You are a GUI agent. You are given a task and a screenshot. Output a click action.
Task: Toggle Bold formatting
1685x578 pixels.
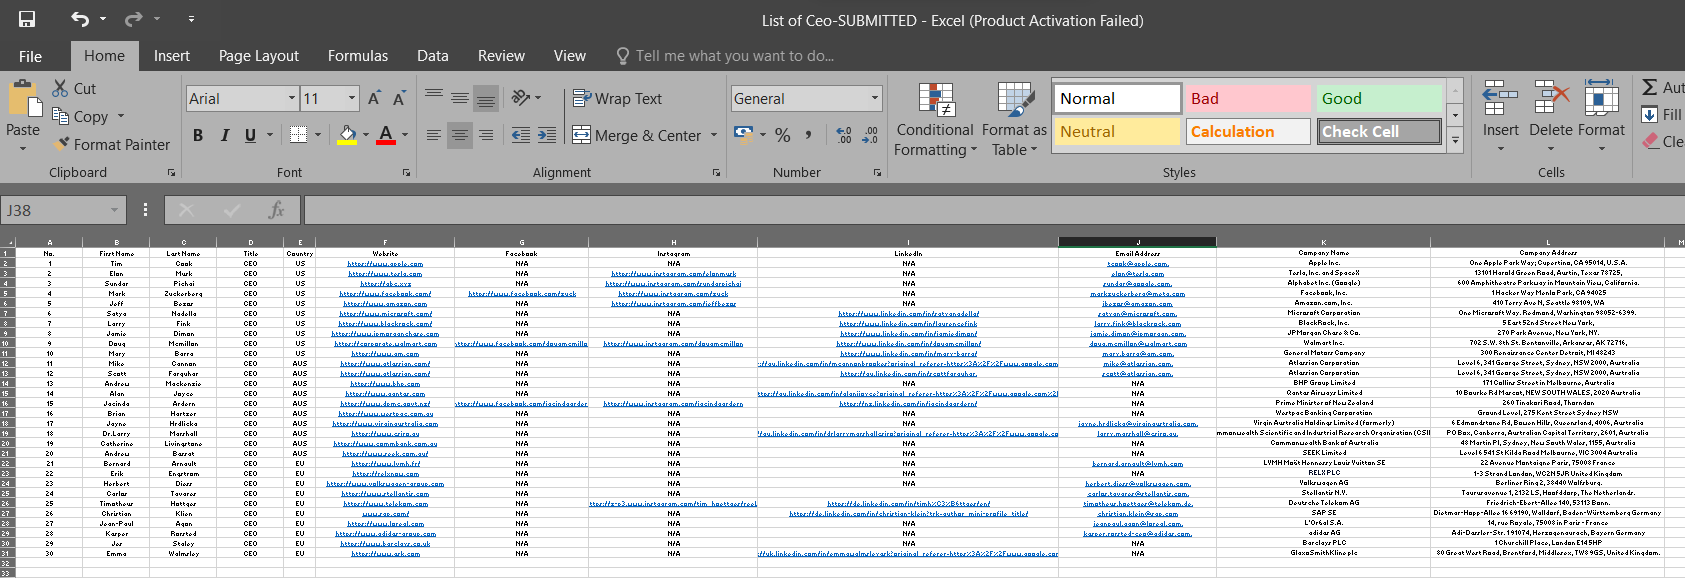coord(198,135)
